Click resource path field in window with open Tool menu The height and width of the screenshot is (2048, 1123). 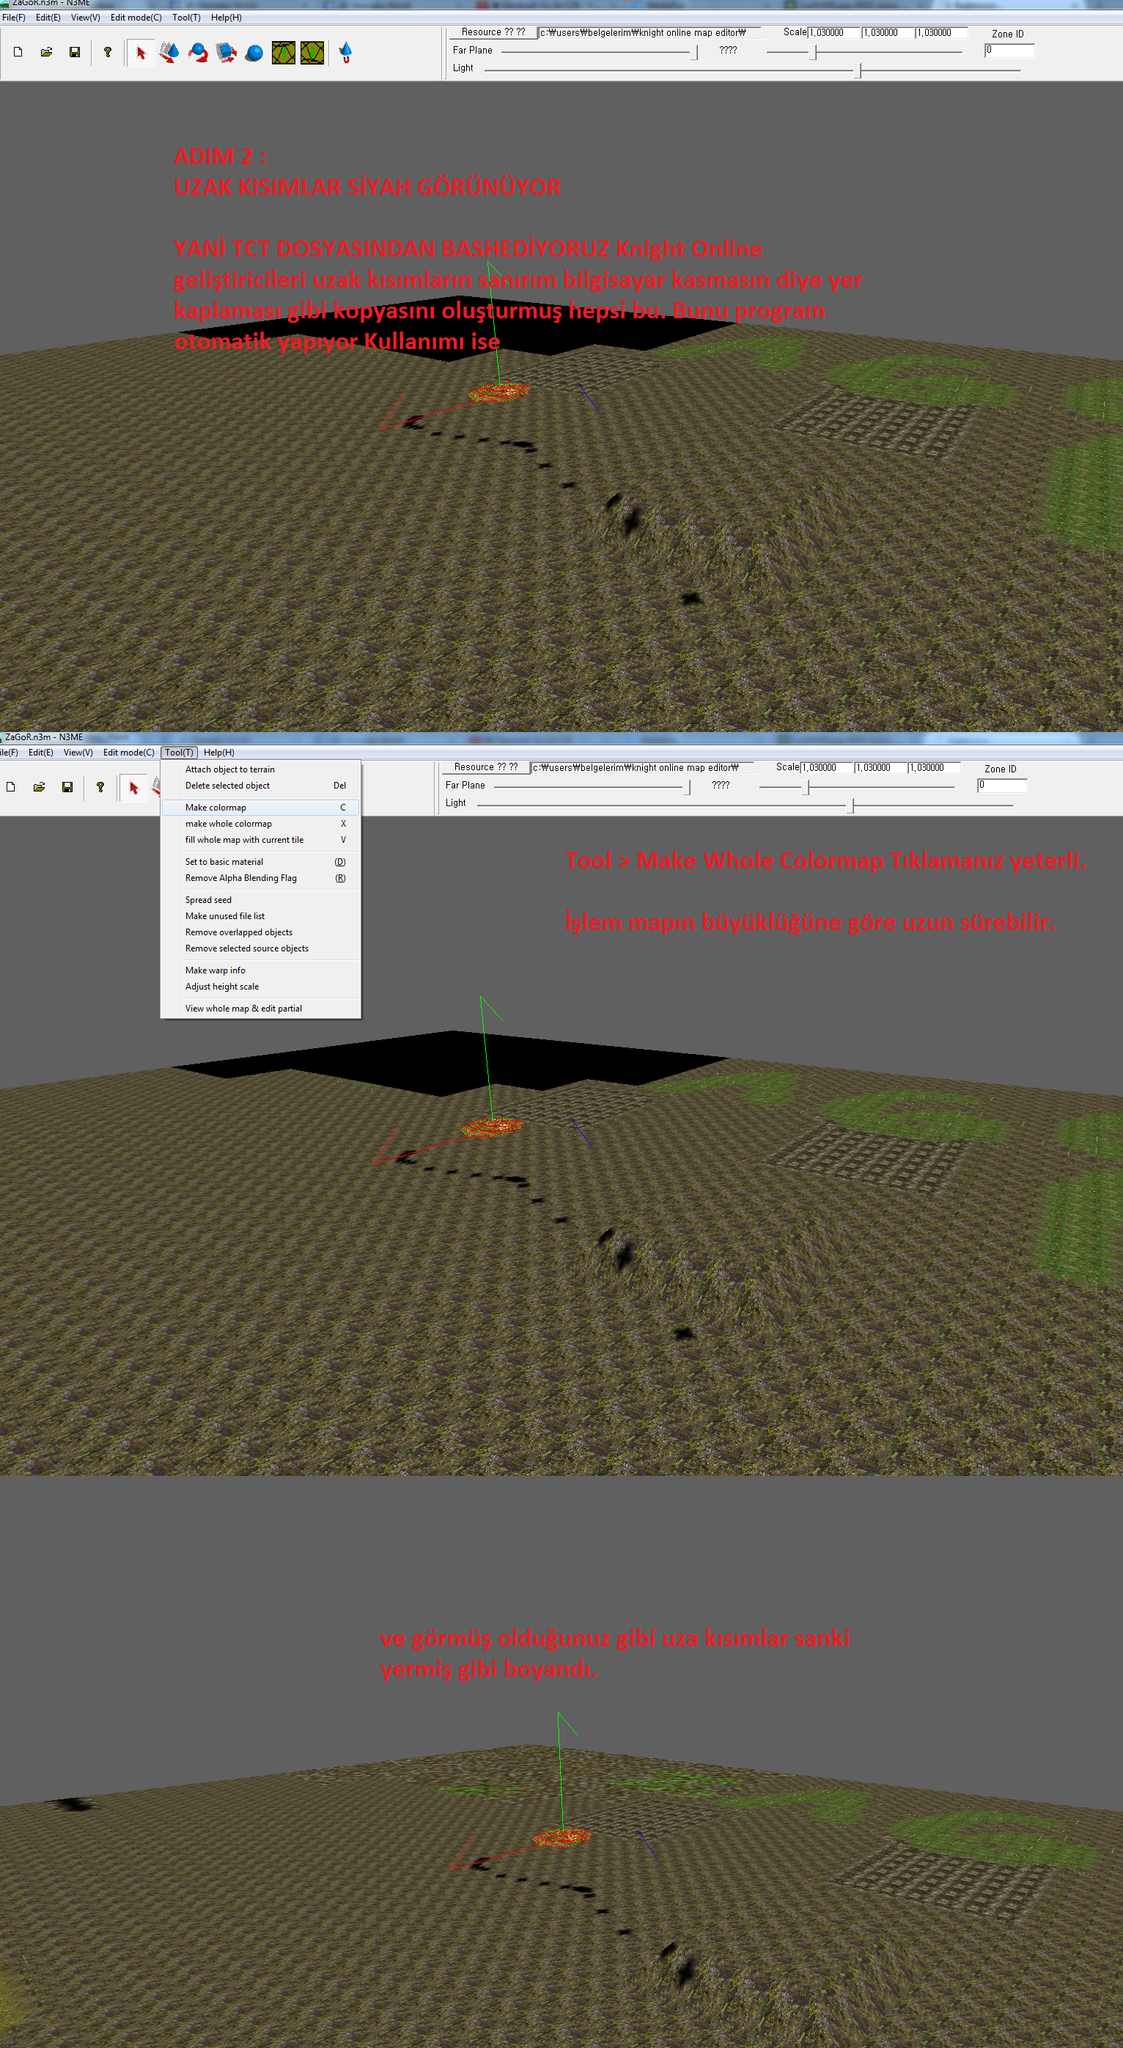tap(643, 768)
